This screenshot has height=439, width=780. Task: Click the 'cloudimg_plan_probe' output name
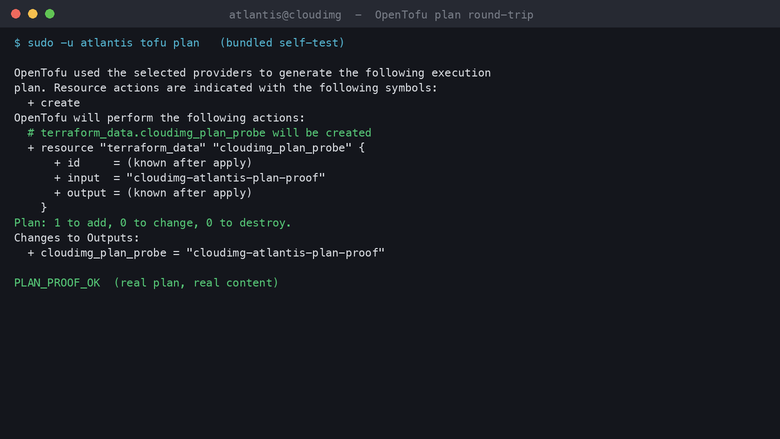(103, 253)
